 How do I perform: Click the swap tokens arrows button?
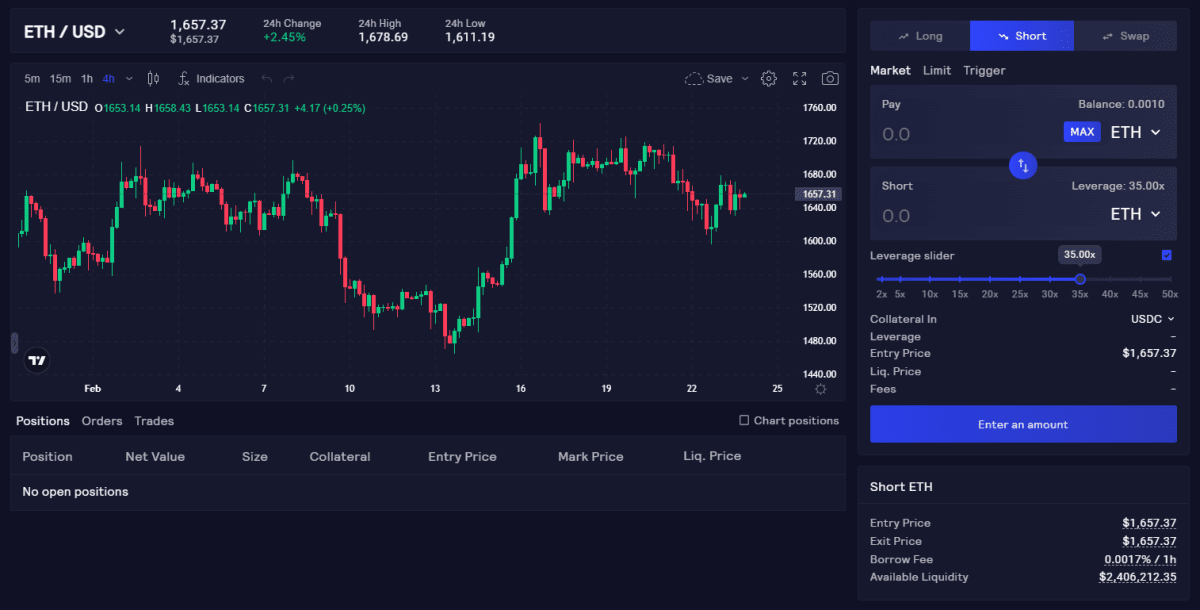pos(1023,165)
